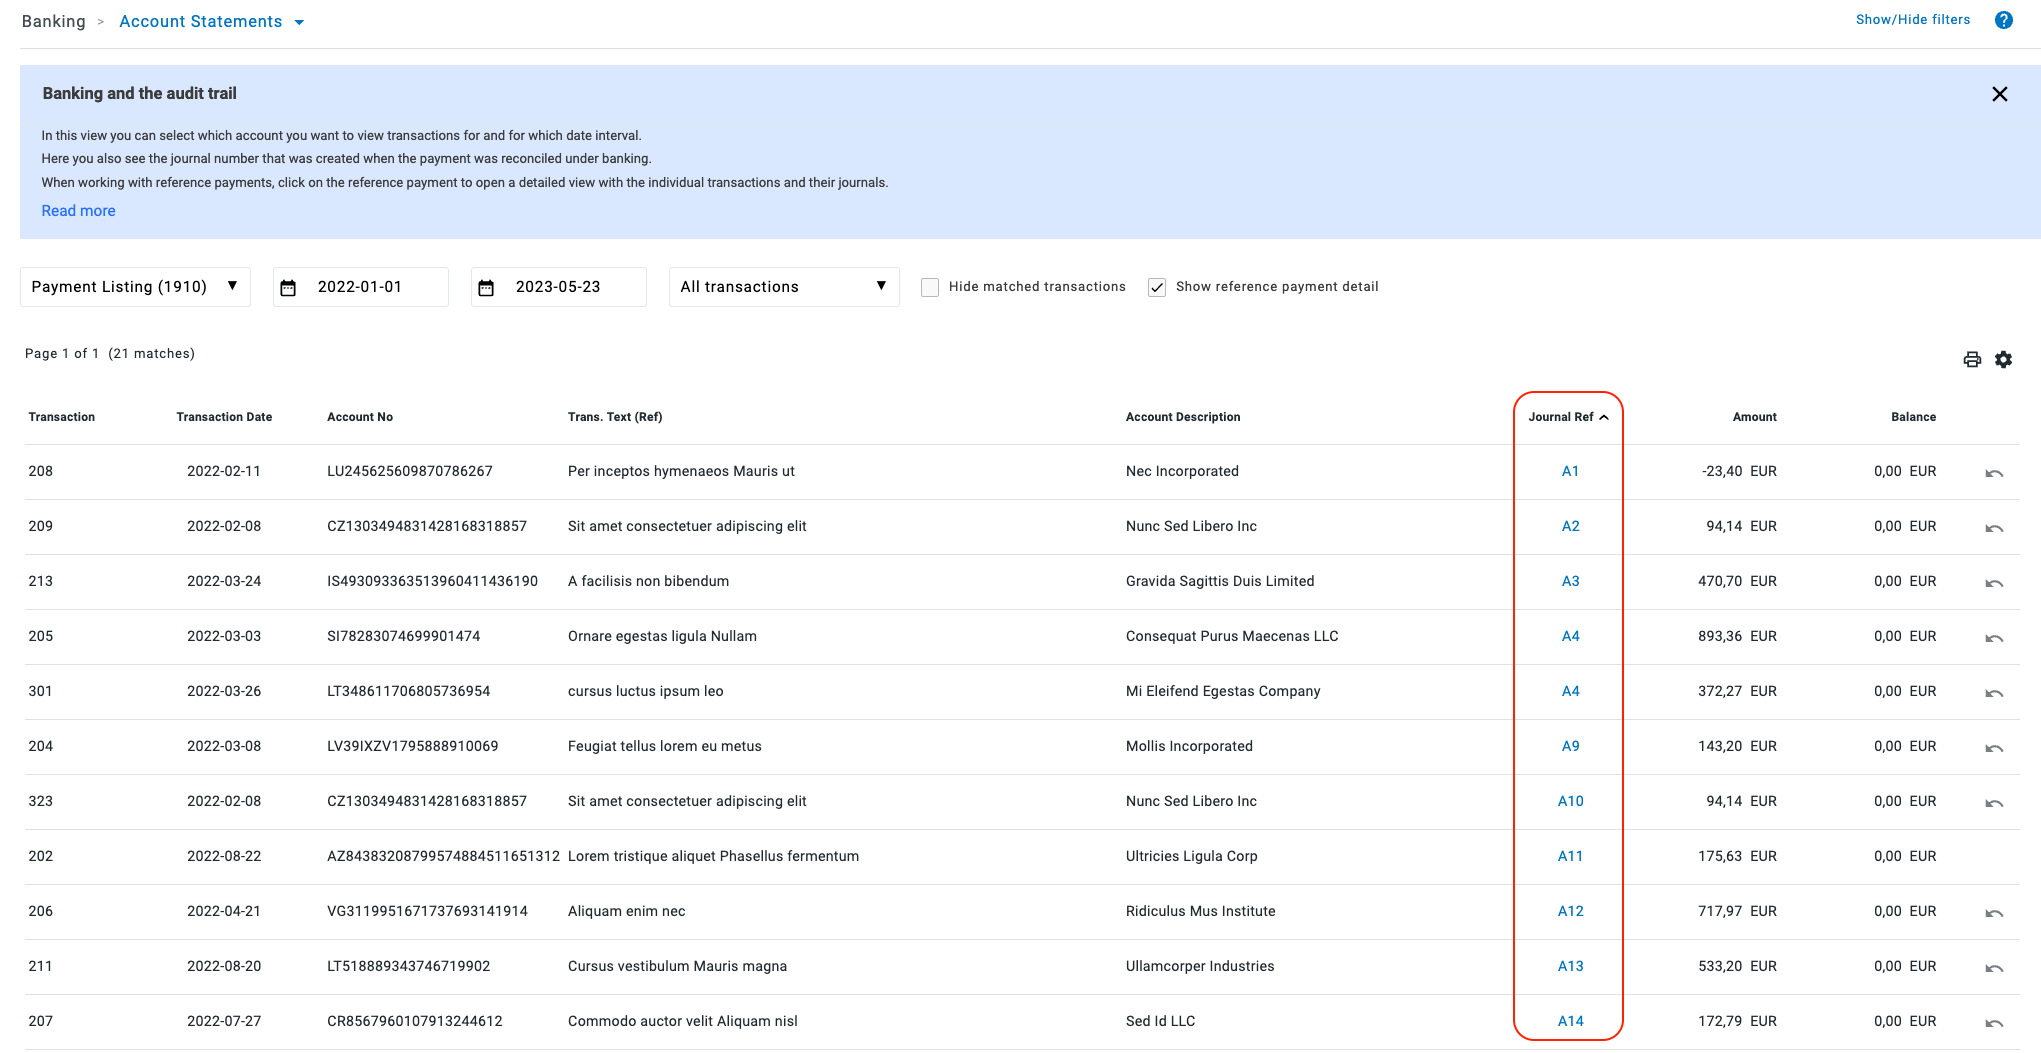Click the start date field 2022-01-01
Image resolution: width=2041 pixels, height=1053 pixels.
(360, 287)
